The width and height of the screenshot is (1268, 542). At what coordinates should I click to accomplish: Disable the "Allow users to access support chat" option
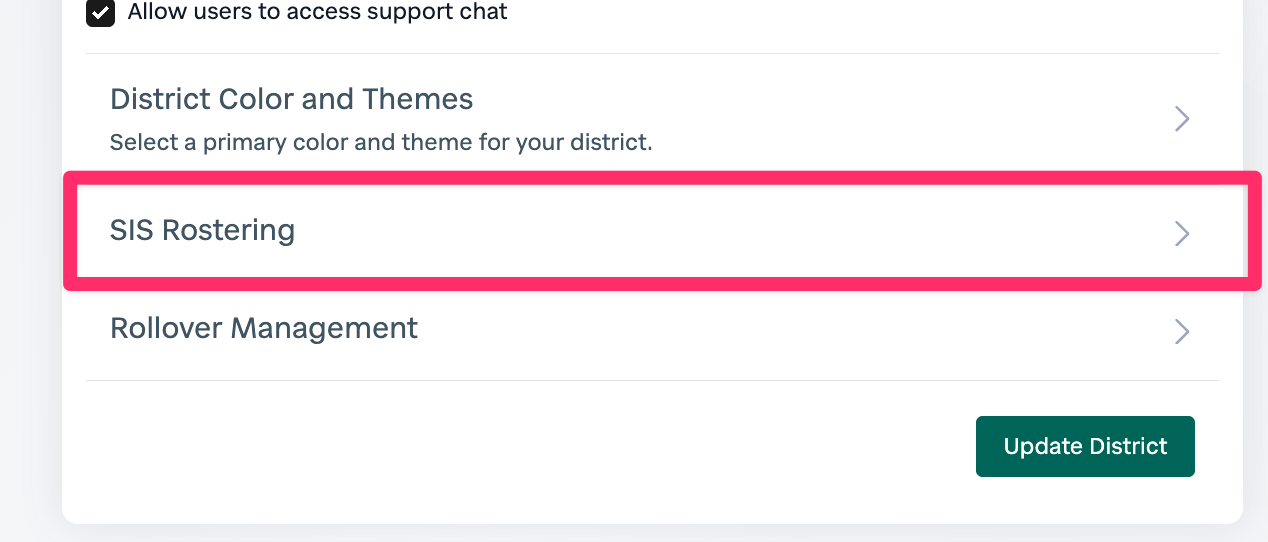100,13
